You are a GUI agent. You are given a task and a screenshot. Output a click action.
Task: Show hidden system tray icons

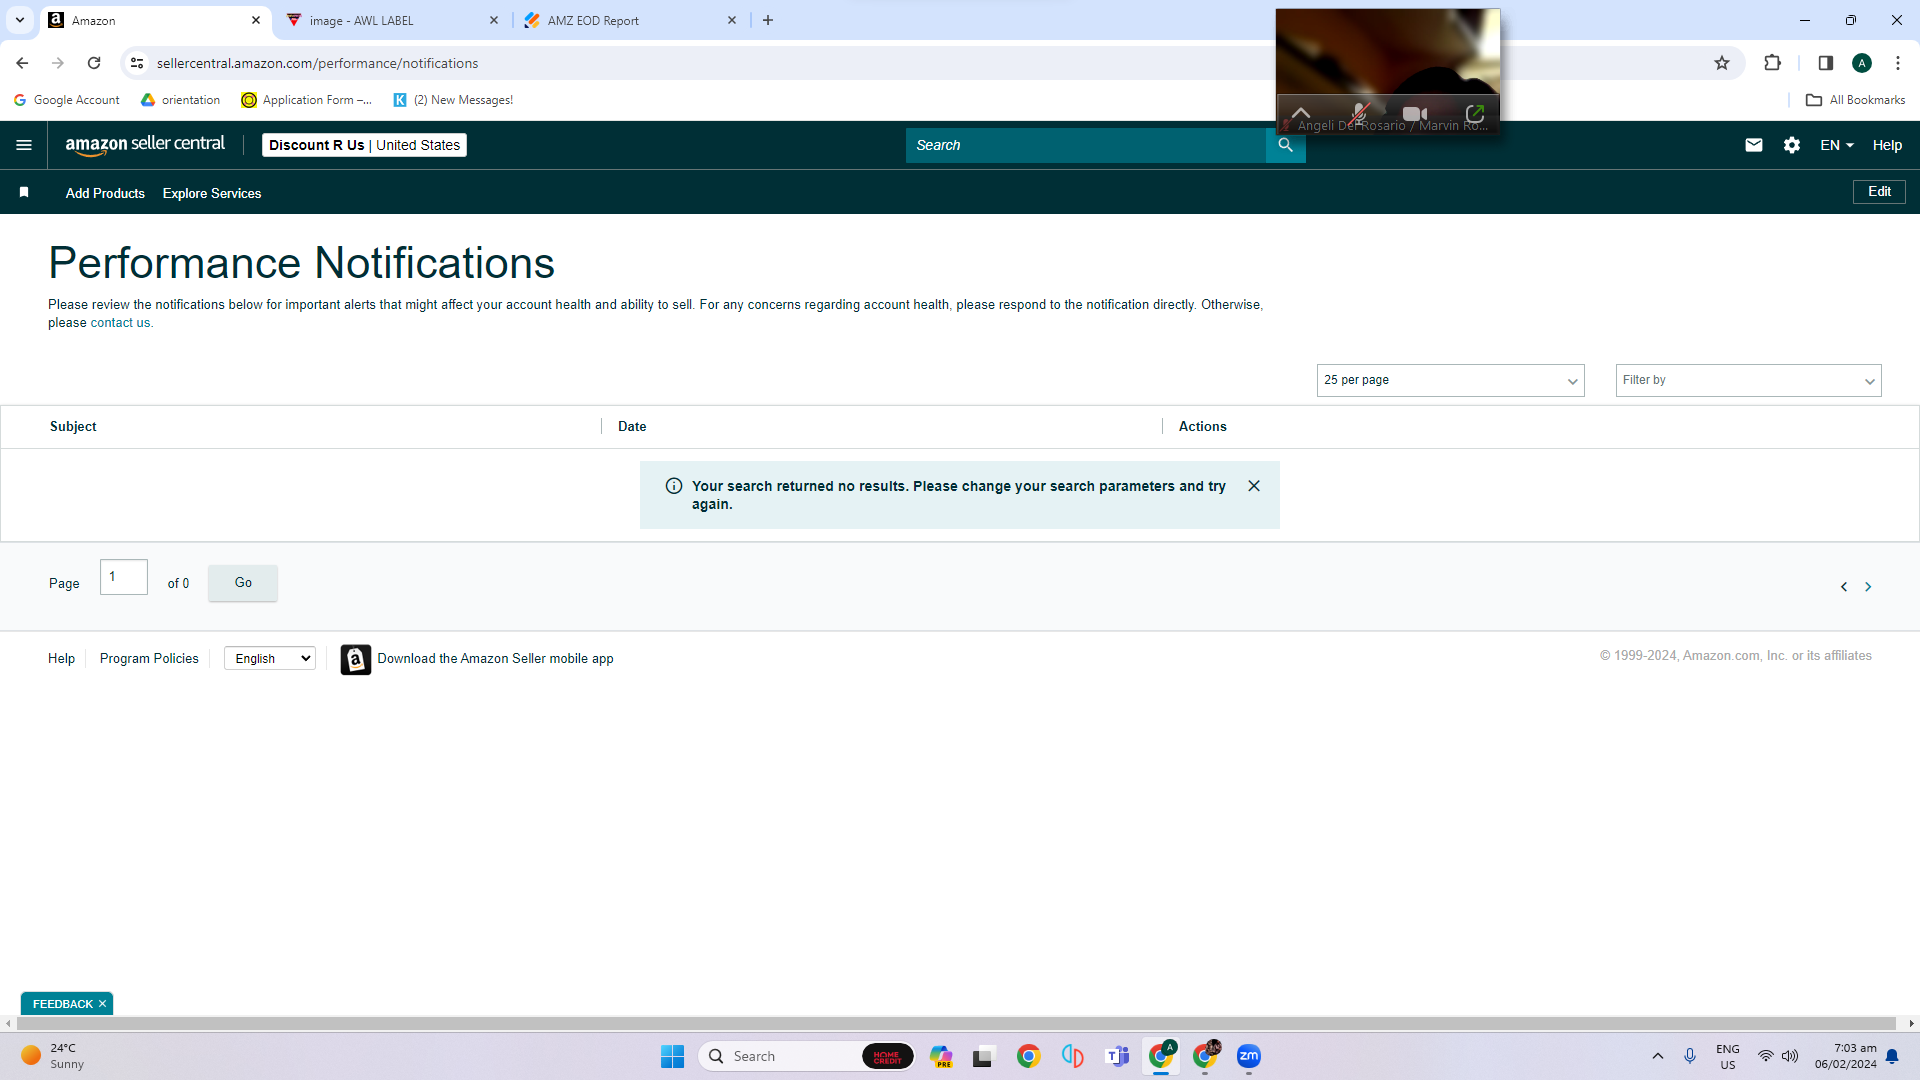click(1658, 1056)
